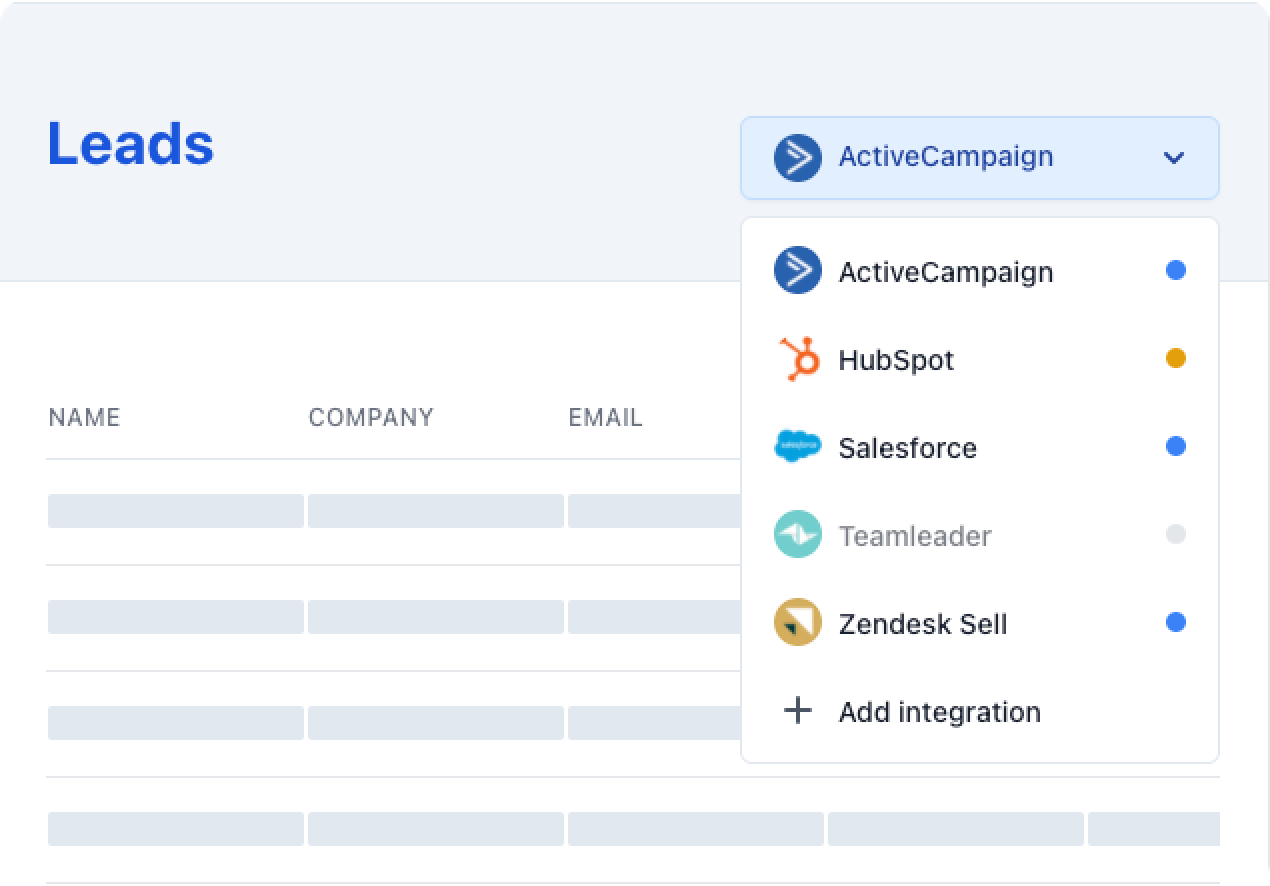Select HubSpot from the integration list

[x=896, y=360]
